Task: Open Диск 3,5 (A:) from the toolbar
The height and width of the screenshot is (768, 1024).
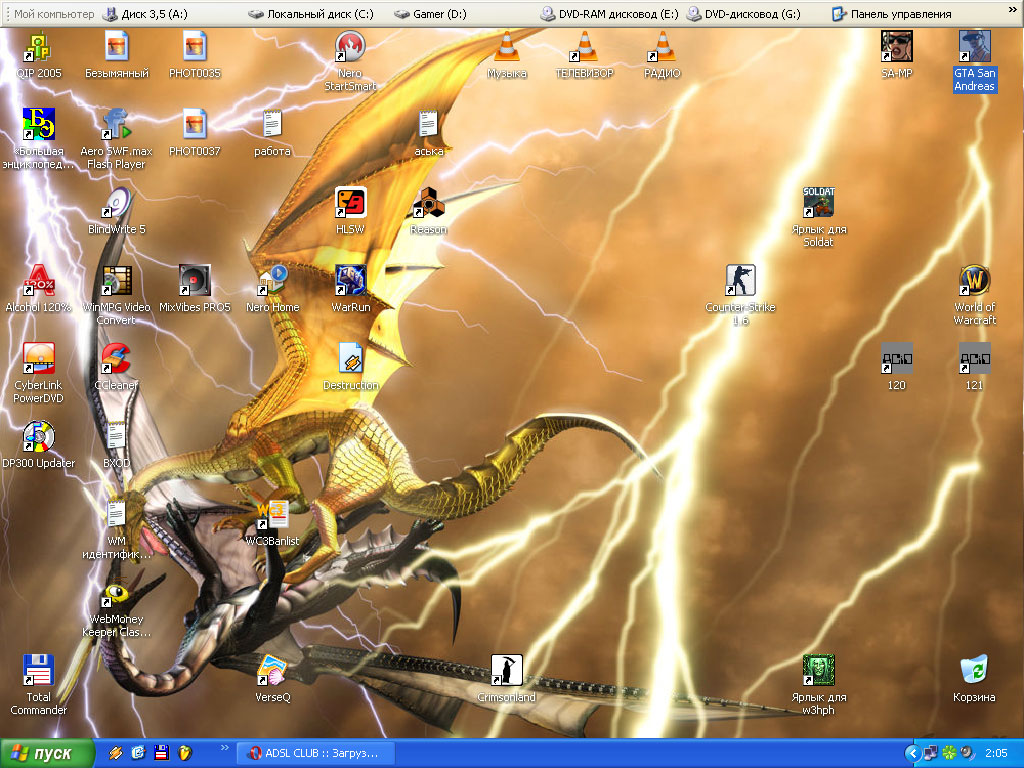Action: (145, 14)
